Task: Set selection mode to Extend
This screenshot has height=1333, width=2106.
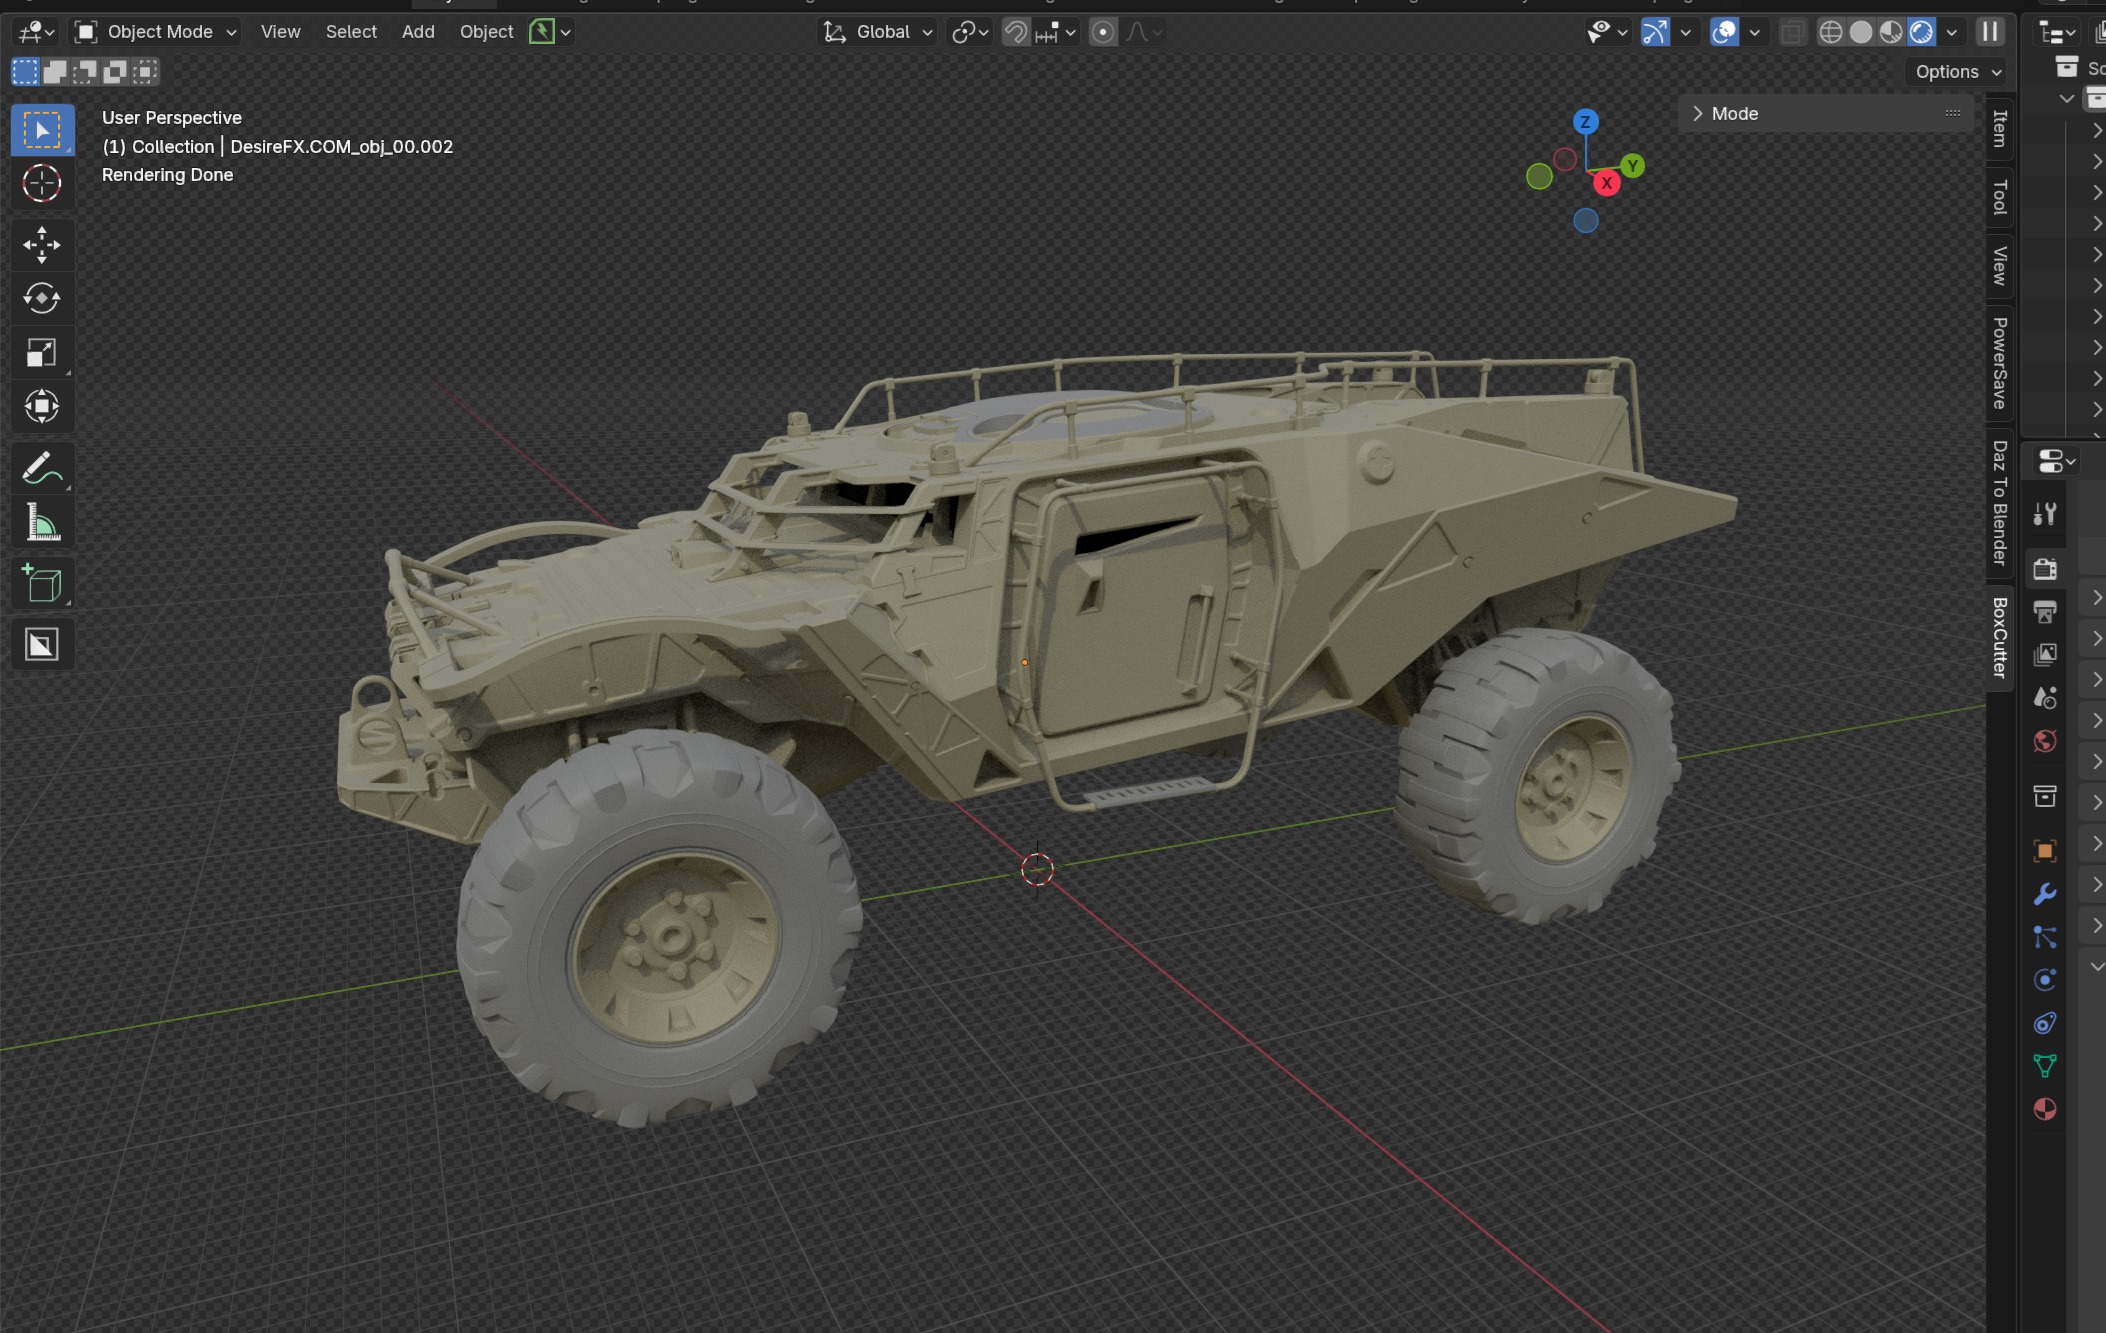Action: (x=55, y=71)
